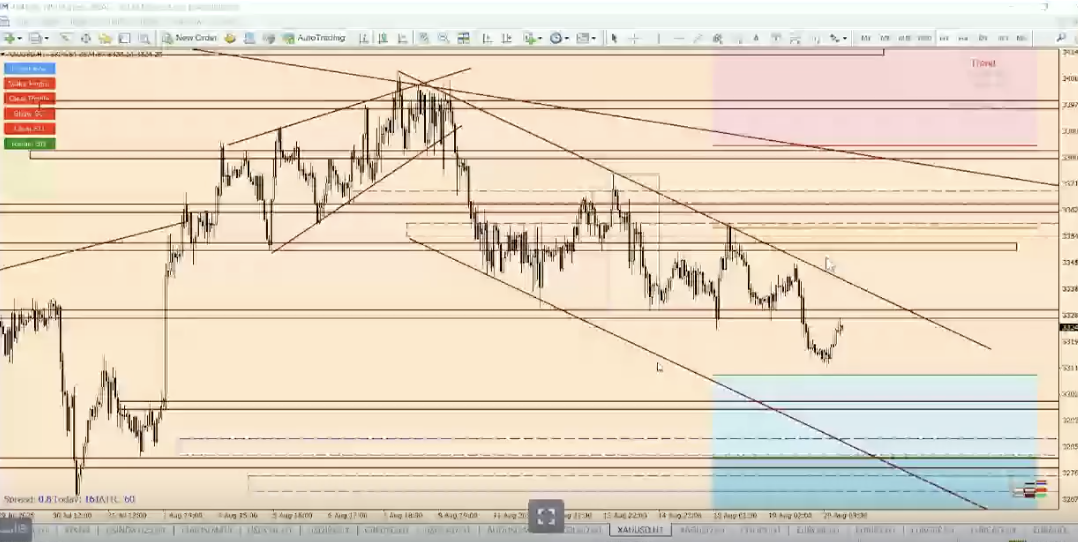Open the tile windows grid icon
Screen dimensions: 1078x542
point(464,38)
